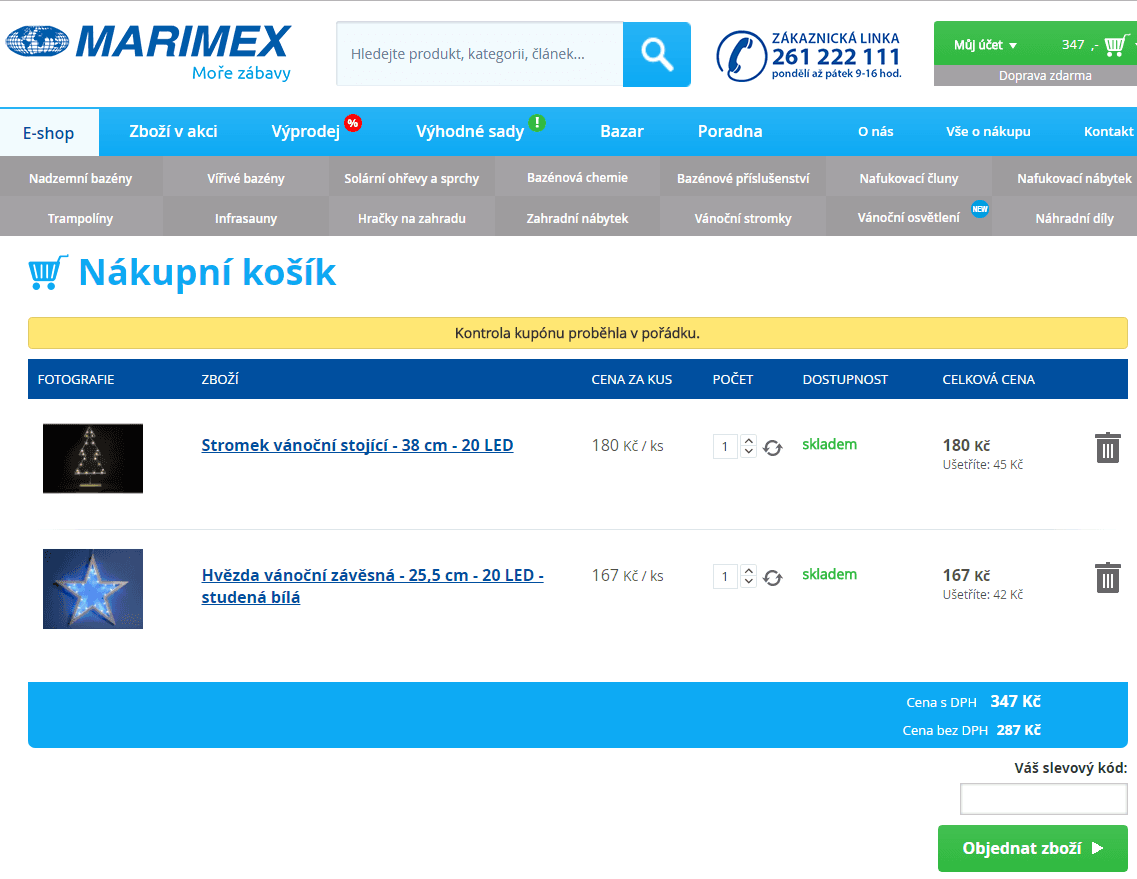Click the product search input field

click(479, 54)
